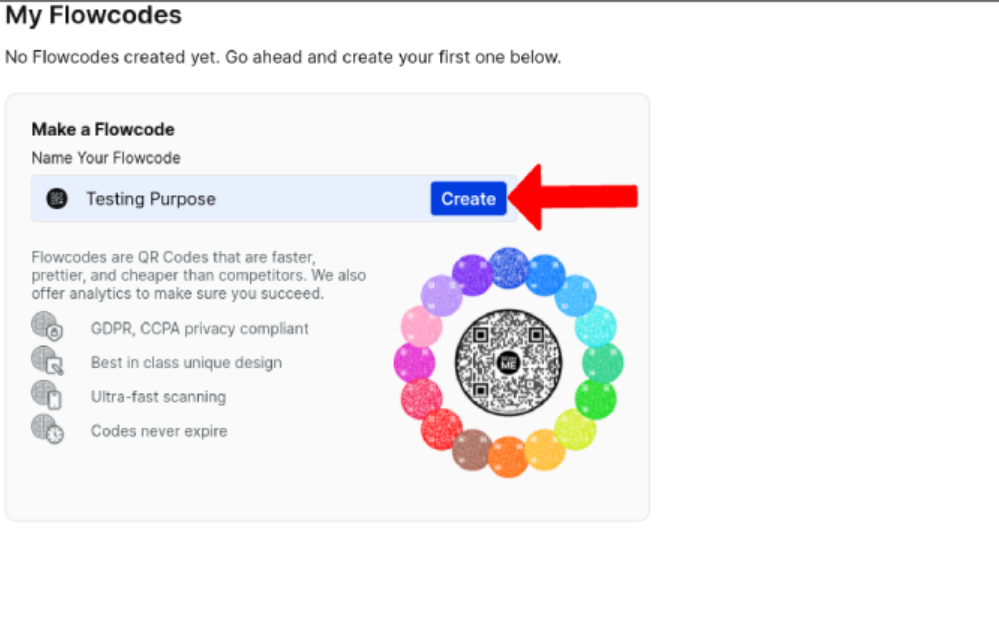
Task: Click the GDPR privacy compliant lock icon
Action: pos(47,326)
